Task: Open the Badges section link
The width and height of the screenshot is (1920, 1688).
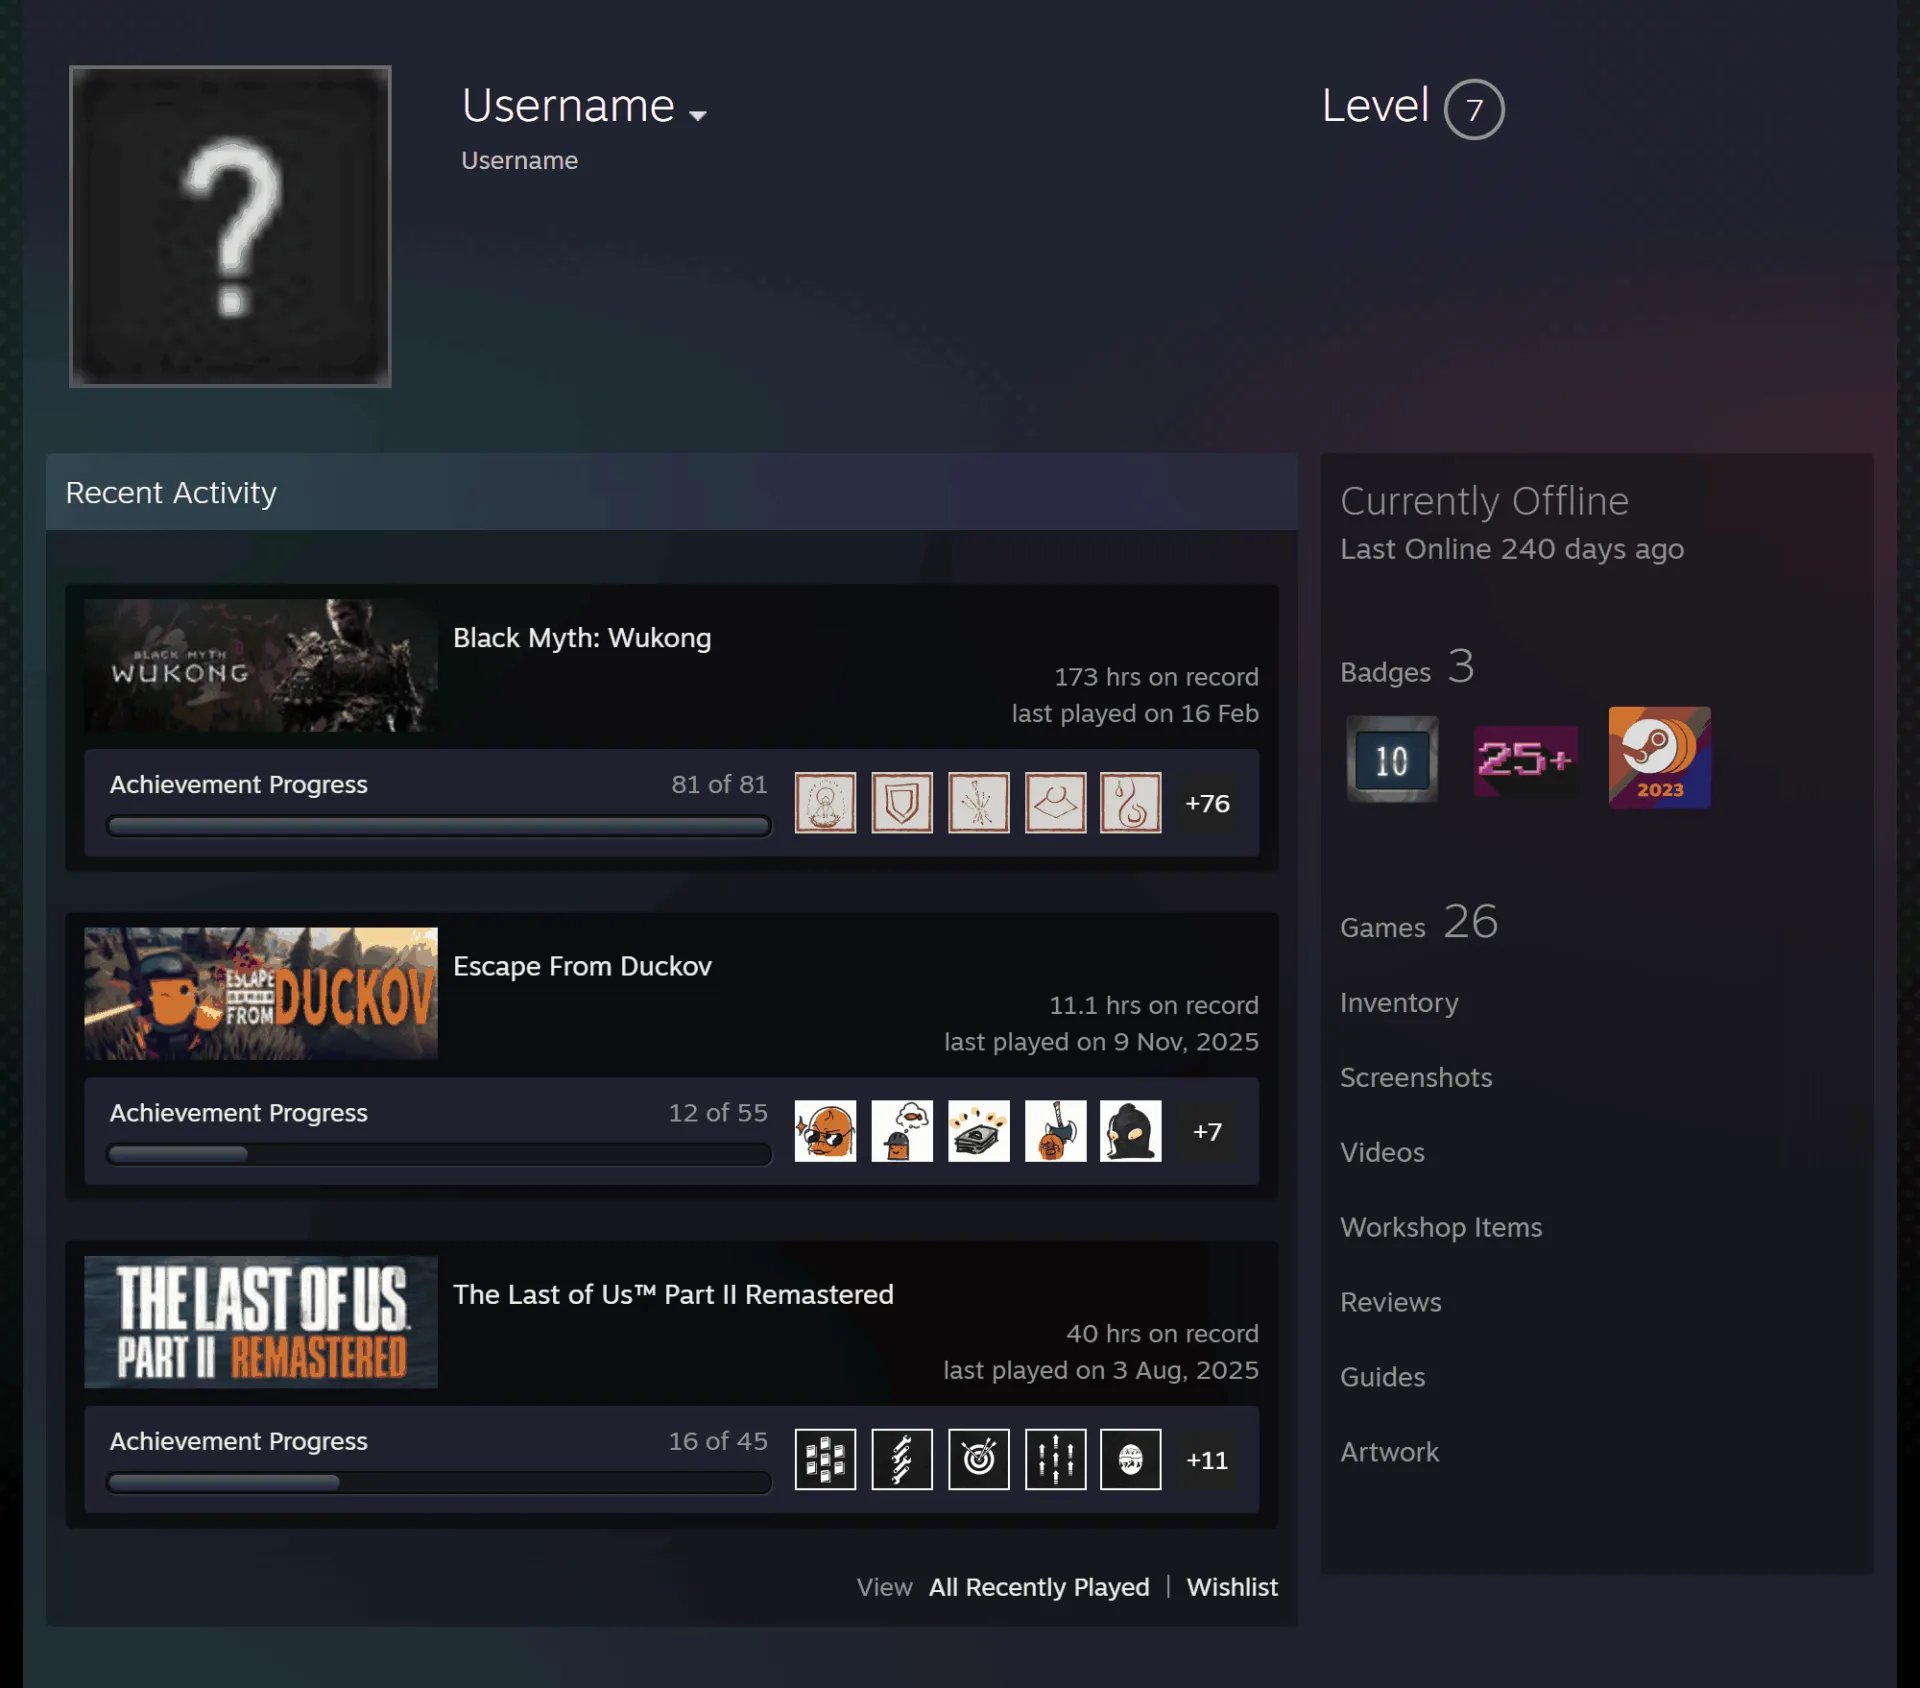Action: tap(1407, 667)
